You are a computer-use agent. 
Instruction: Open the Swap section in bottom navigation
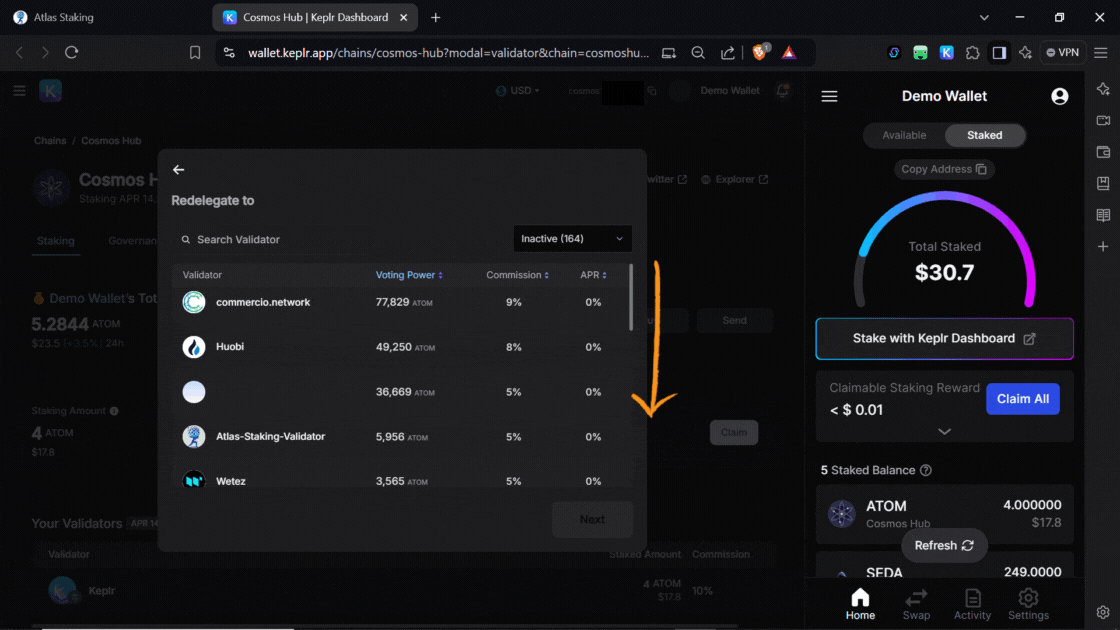click(x=916, y=603)
